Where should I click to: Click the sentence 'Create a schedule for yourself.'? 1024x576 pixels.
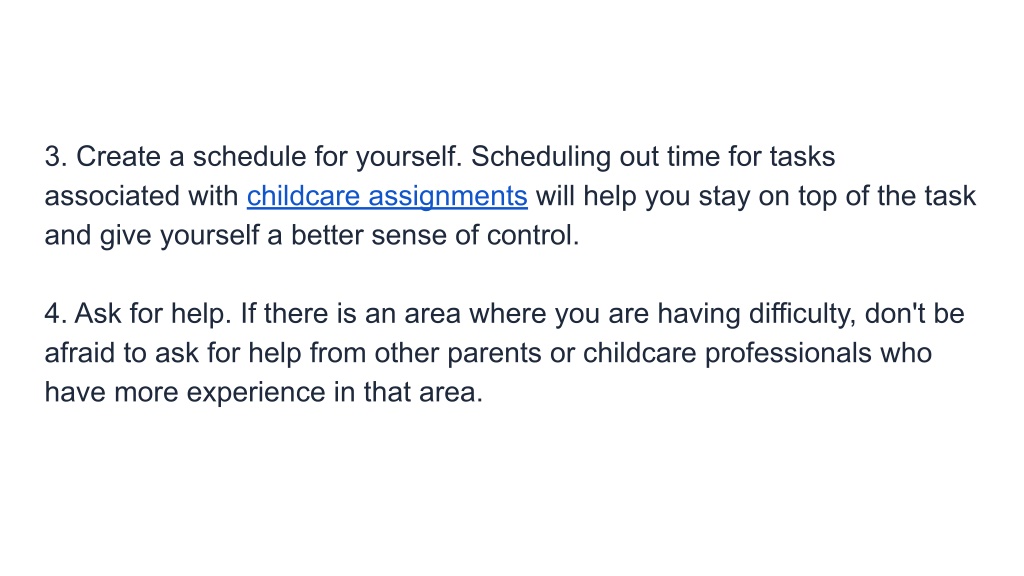269,157
